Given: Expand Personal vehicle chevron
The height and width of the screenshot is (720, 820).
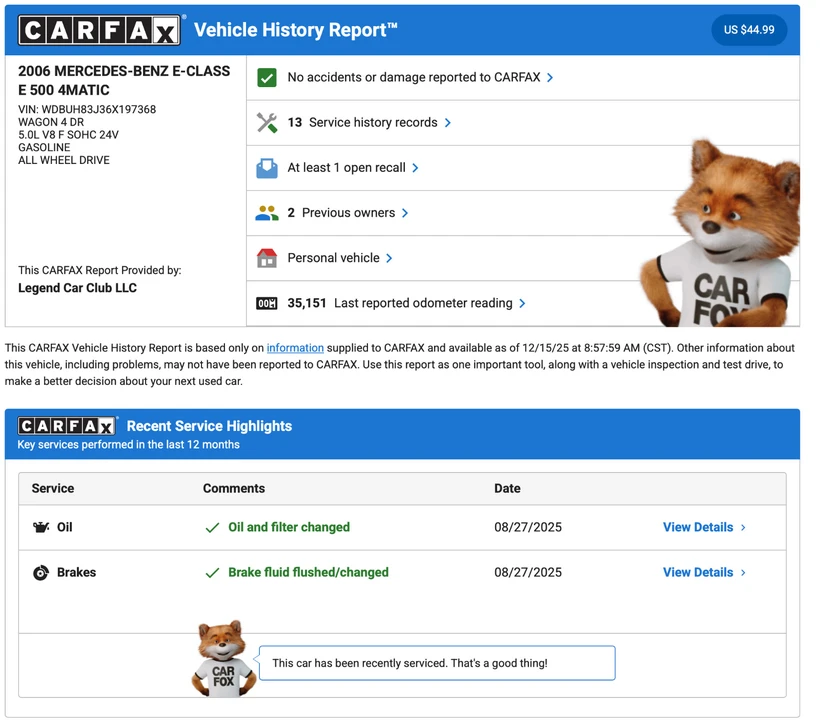Looking at the screenshot, I should click(389, 258).
